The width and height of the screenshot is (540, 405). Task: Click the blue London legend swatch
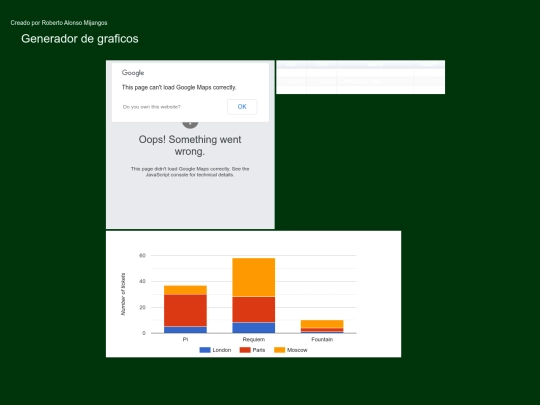click(205, 350)
